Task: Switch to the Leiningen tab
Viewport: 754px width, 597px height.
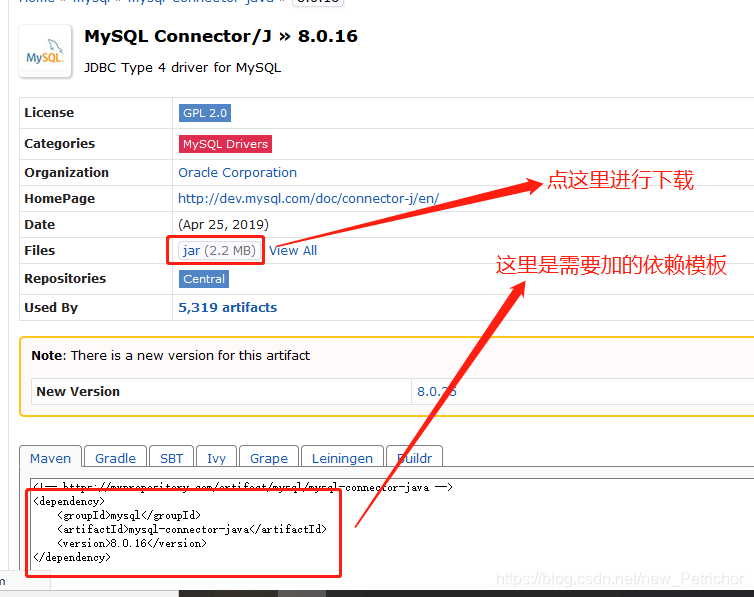Action: click(x=342, y=458)
